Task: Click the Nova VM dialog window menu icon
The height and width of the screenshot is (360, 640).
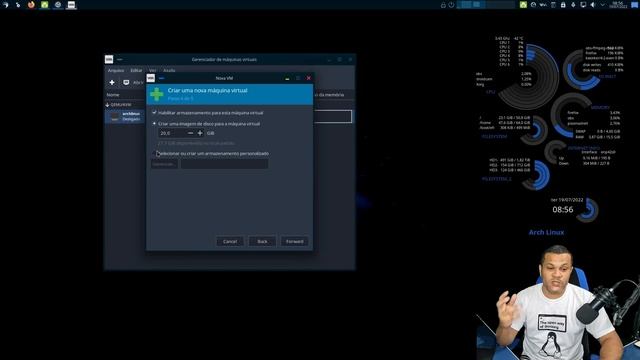Action: [x=151, y=78]
